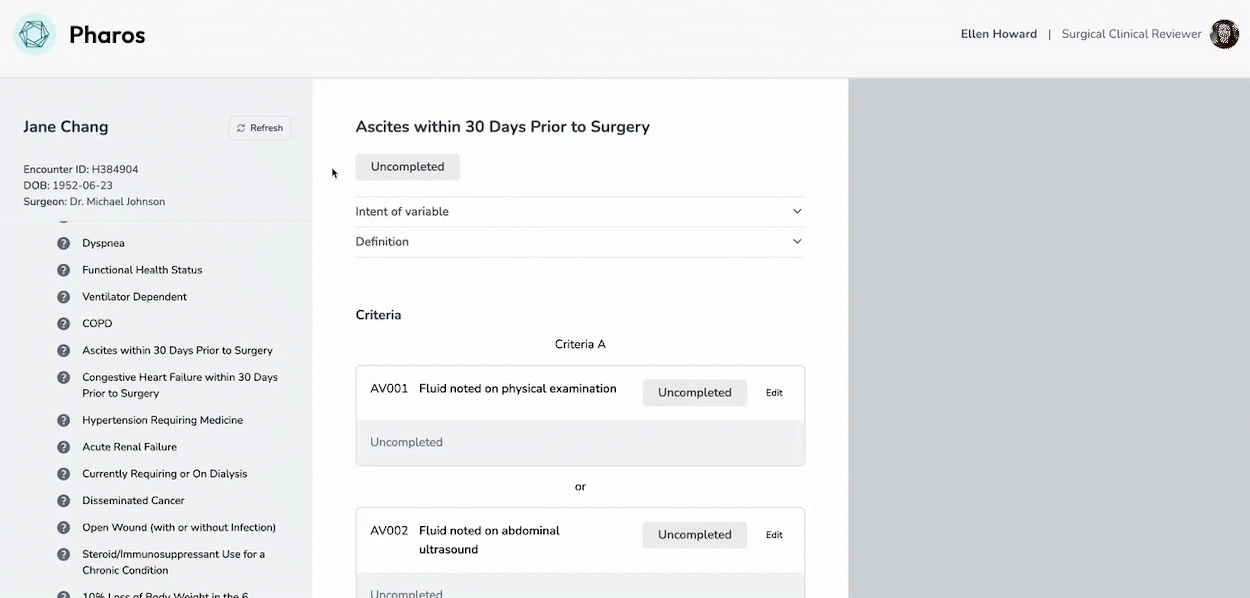Screen dimensions: 1250x598
Task: Click the status icon next to COPD
Action: (64, 324)
